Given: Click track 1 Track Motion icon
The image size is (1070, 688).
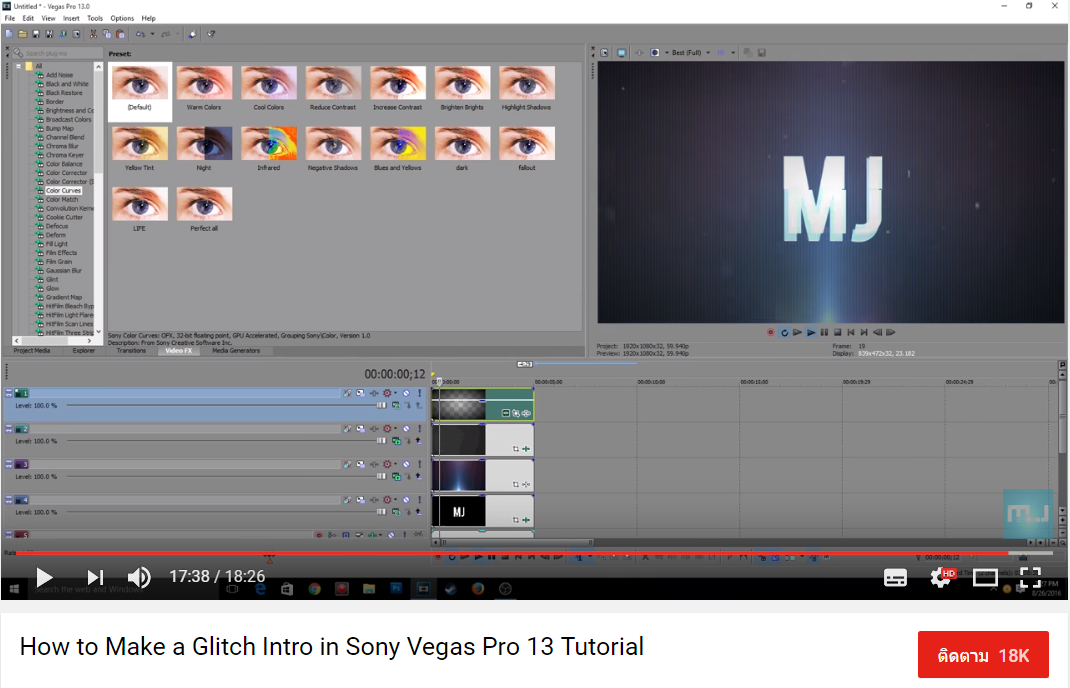Looking at the screenshot, I should point(360,393).
